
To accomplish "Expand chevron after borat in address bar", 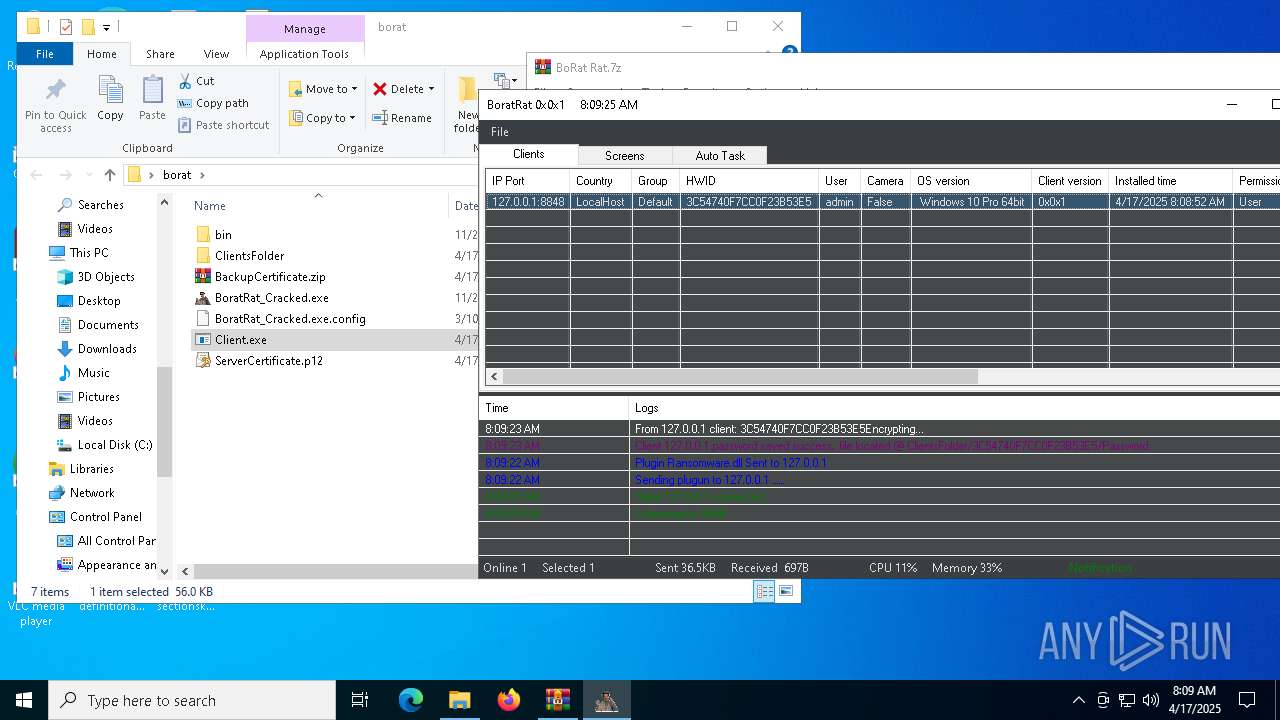I will pos(202,175).
